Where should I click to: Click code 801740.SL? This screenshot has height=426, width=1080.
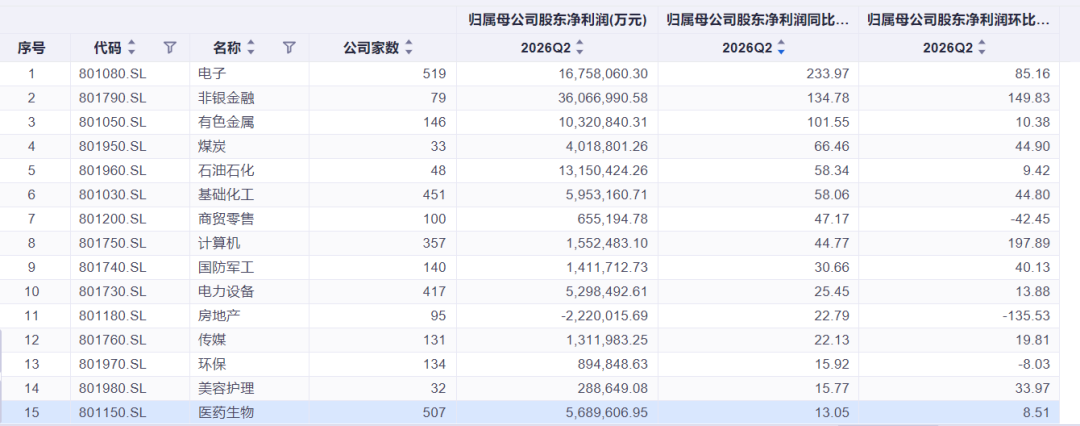click(x=112, y=267)
